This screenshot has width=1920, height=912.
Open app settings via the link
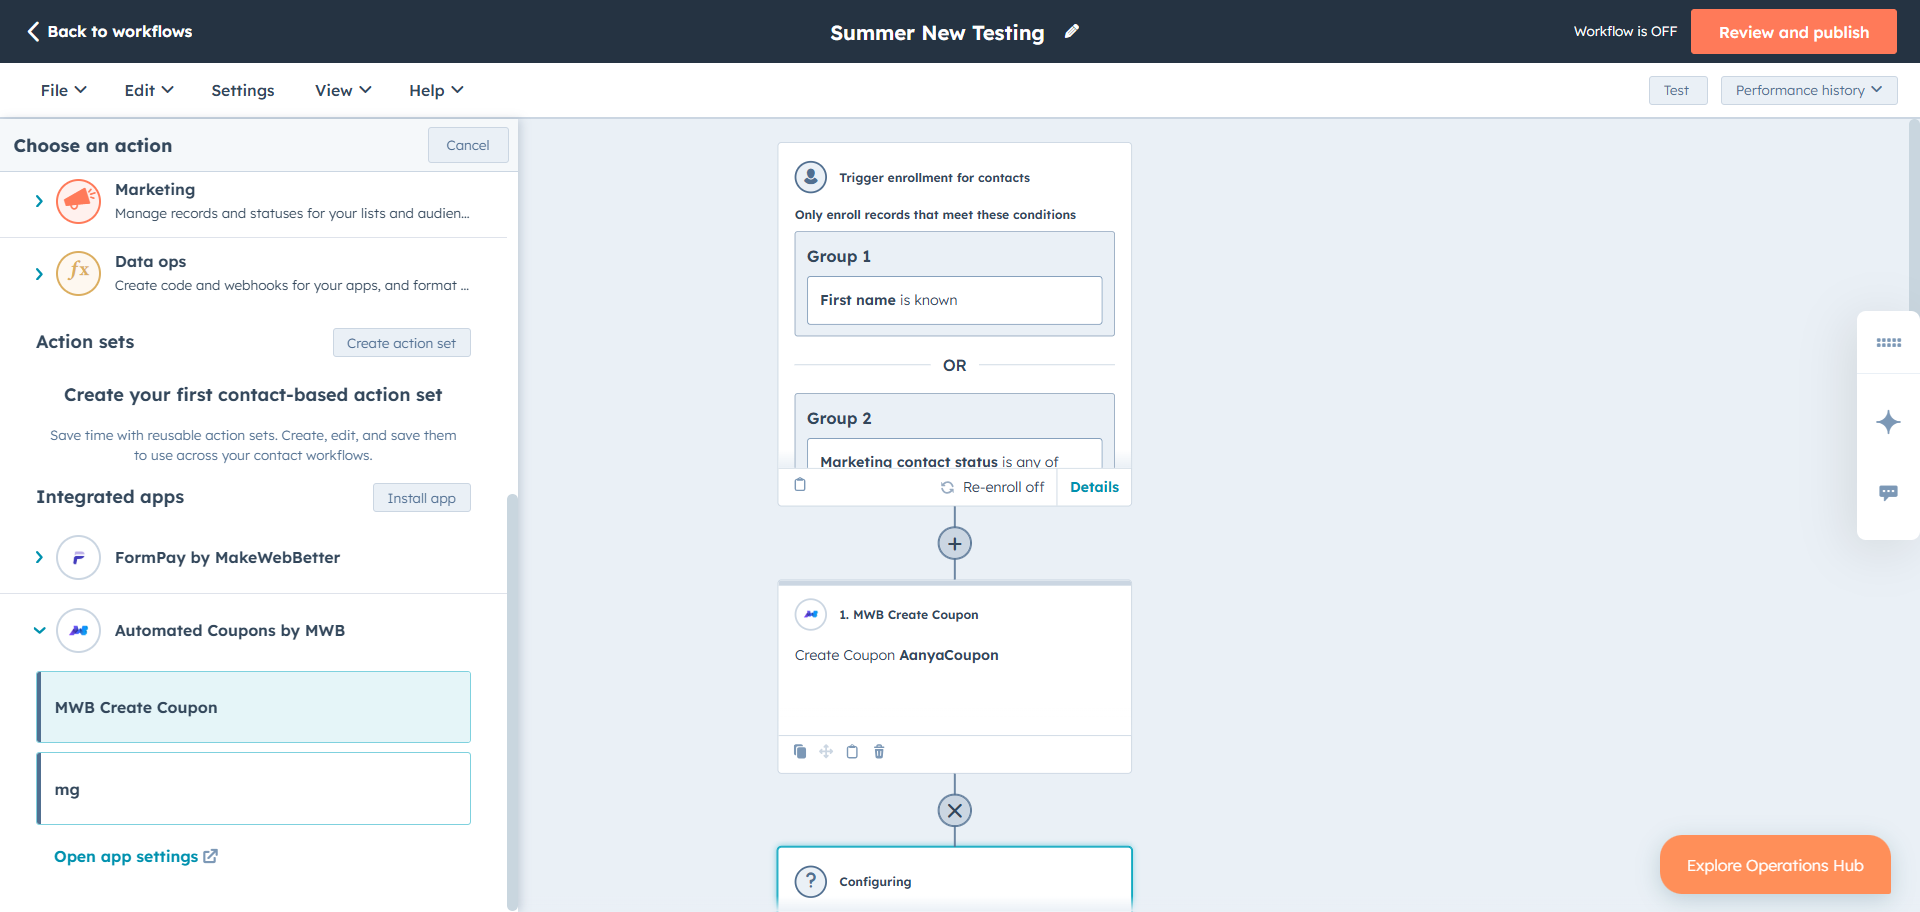(x=136, y=856)
